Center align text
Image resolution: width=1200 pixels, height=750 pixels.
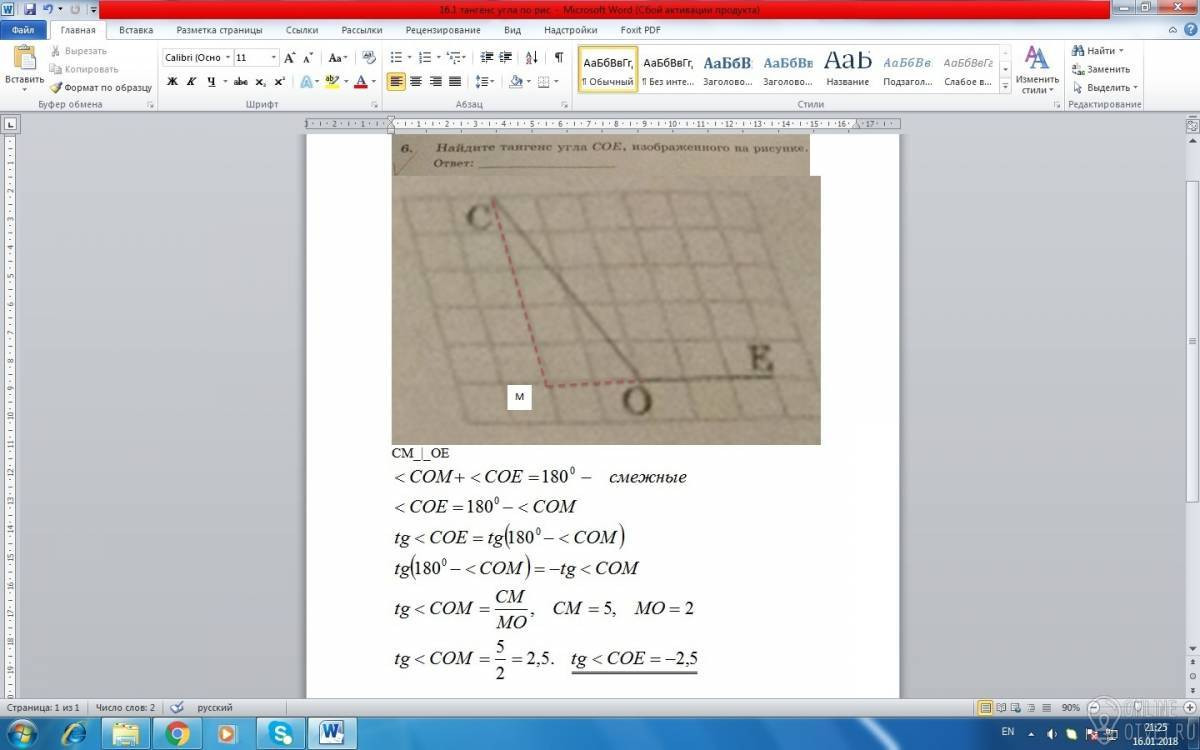[x=416, y=82]
